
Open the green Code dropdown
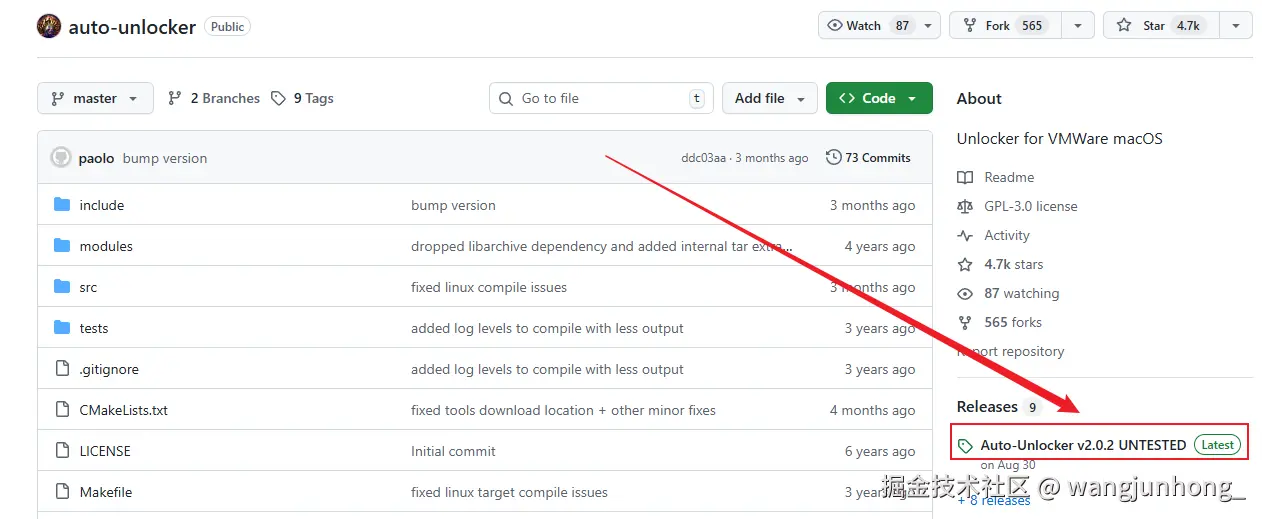[879, 98]
